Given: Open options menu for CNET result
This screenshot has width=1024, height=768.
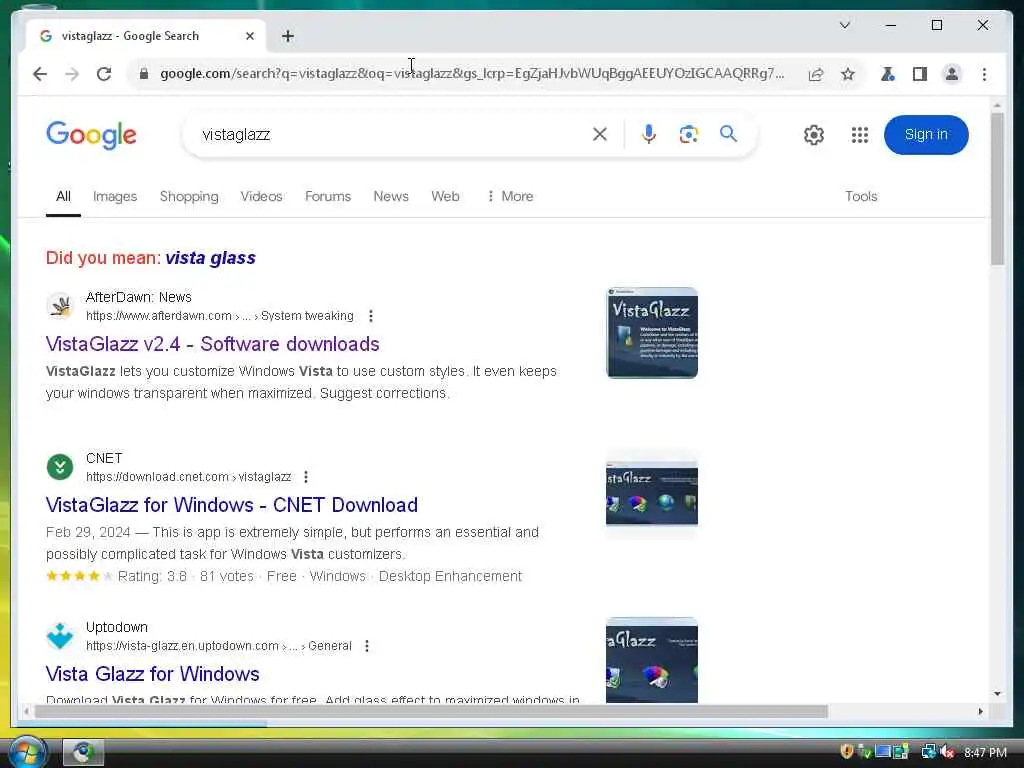Looking at the screenshot, I should (306, 477).
